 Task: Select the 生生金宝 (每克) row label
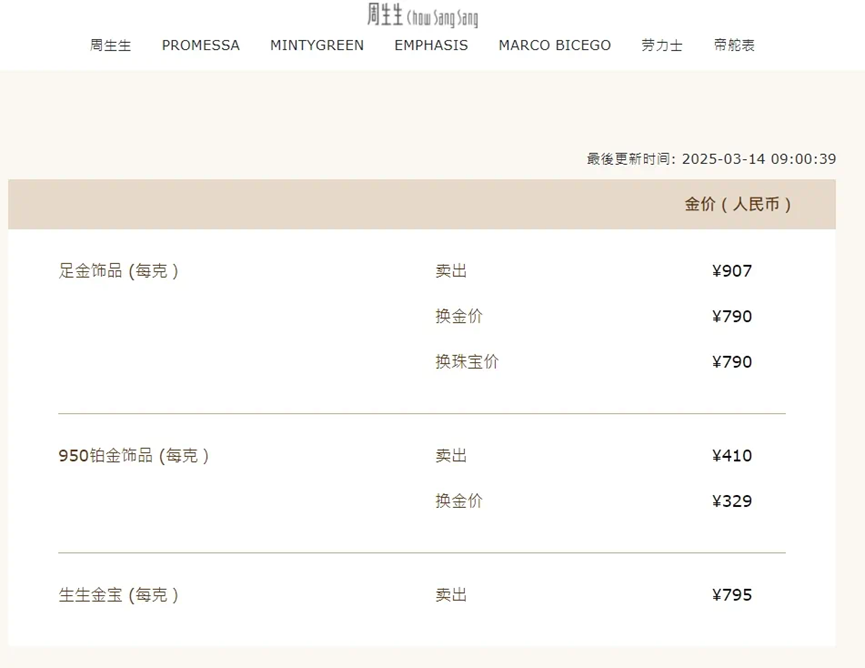119,595
